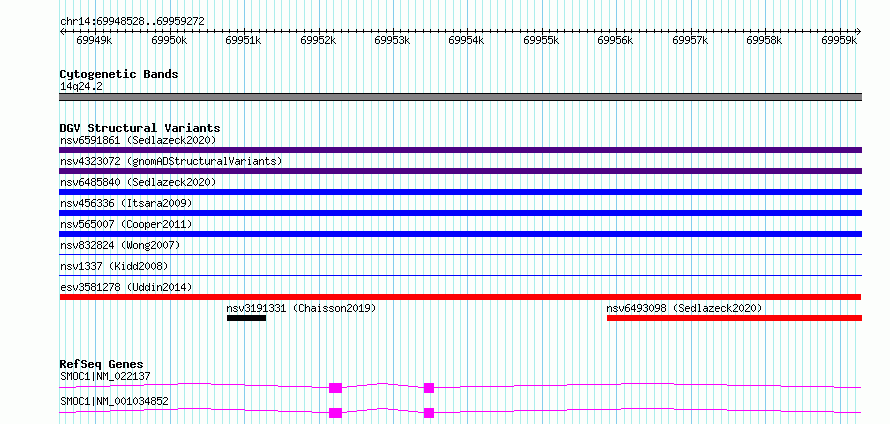Click the 69956k ruler tick label
Viewport: 890px width, 424px height.
(x=615, y=41)
